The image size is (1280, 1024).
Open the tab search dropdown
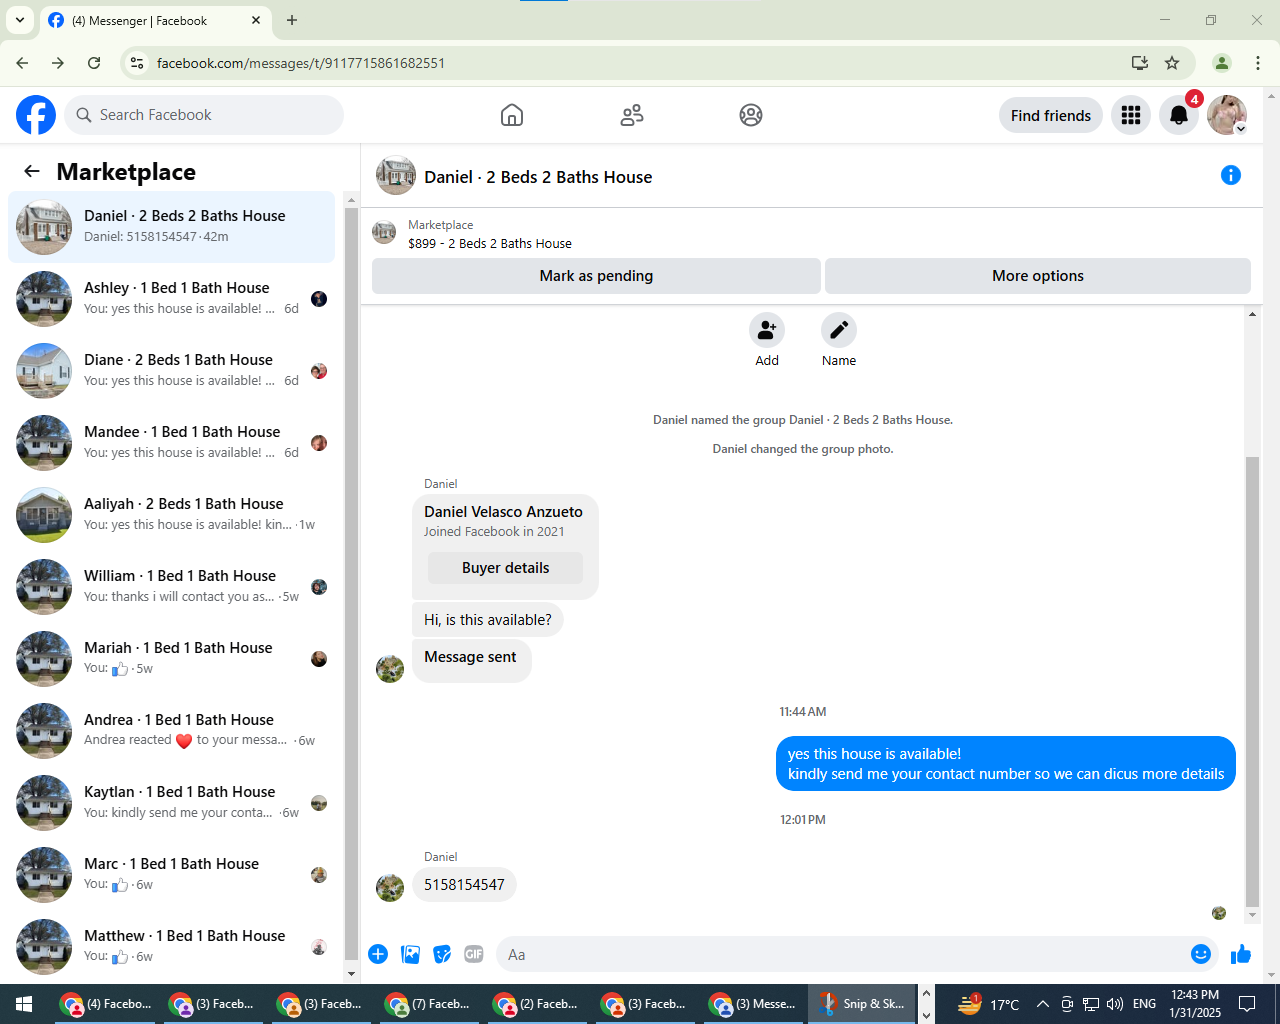[x=20, y=20]
